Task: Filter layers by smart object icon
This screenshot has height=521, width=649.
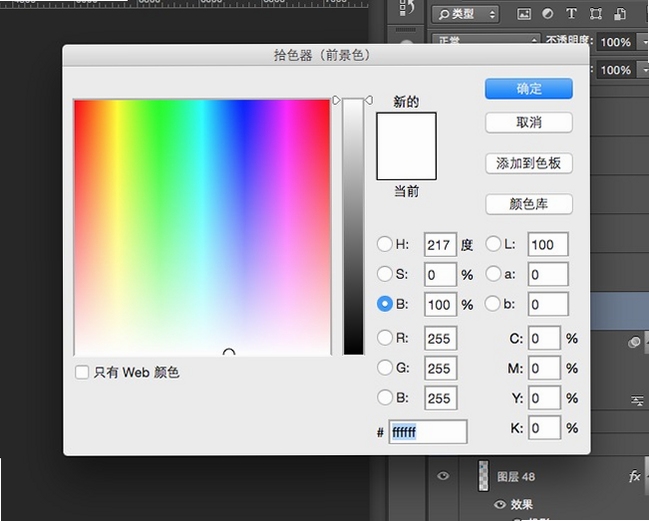Action: 620,14
